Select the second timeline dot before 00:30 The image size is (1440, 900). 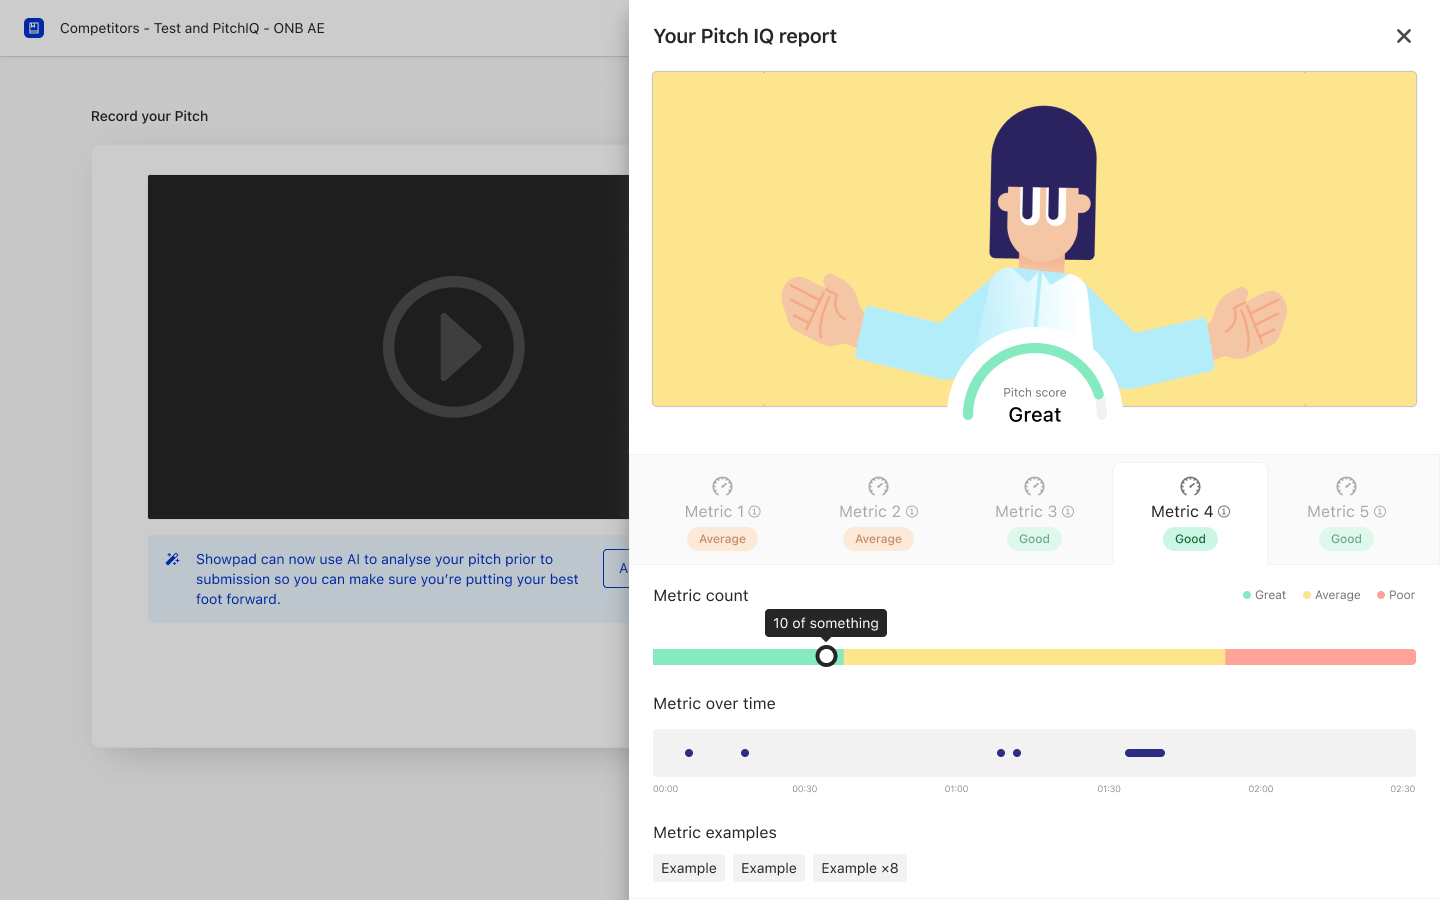(x=745, y=753)
